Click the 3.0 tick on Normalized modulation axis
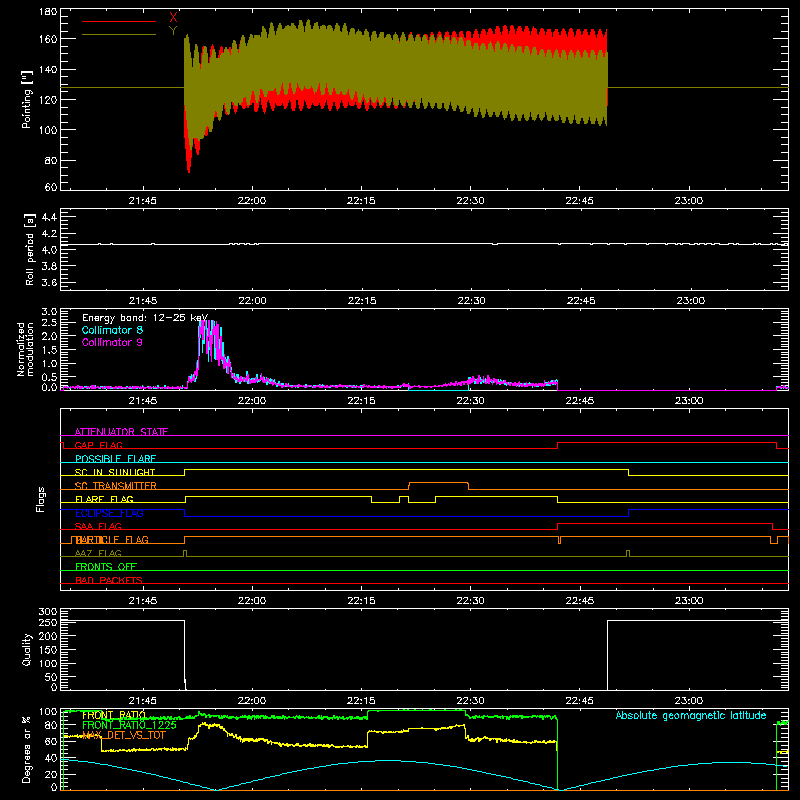Screen dimensions: 800x800 (x=49, y=312)
